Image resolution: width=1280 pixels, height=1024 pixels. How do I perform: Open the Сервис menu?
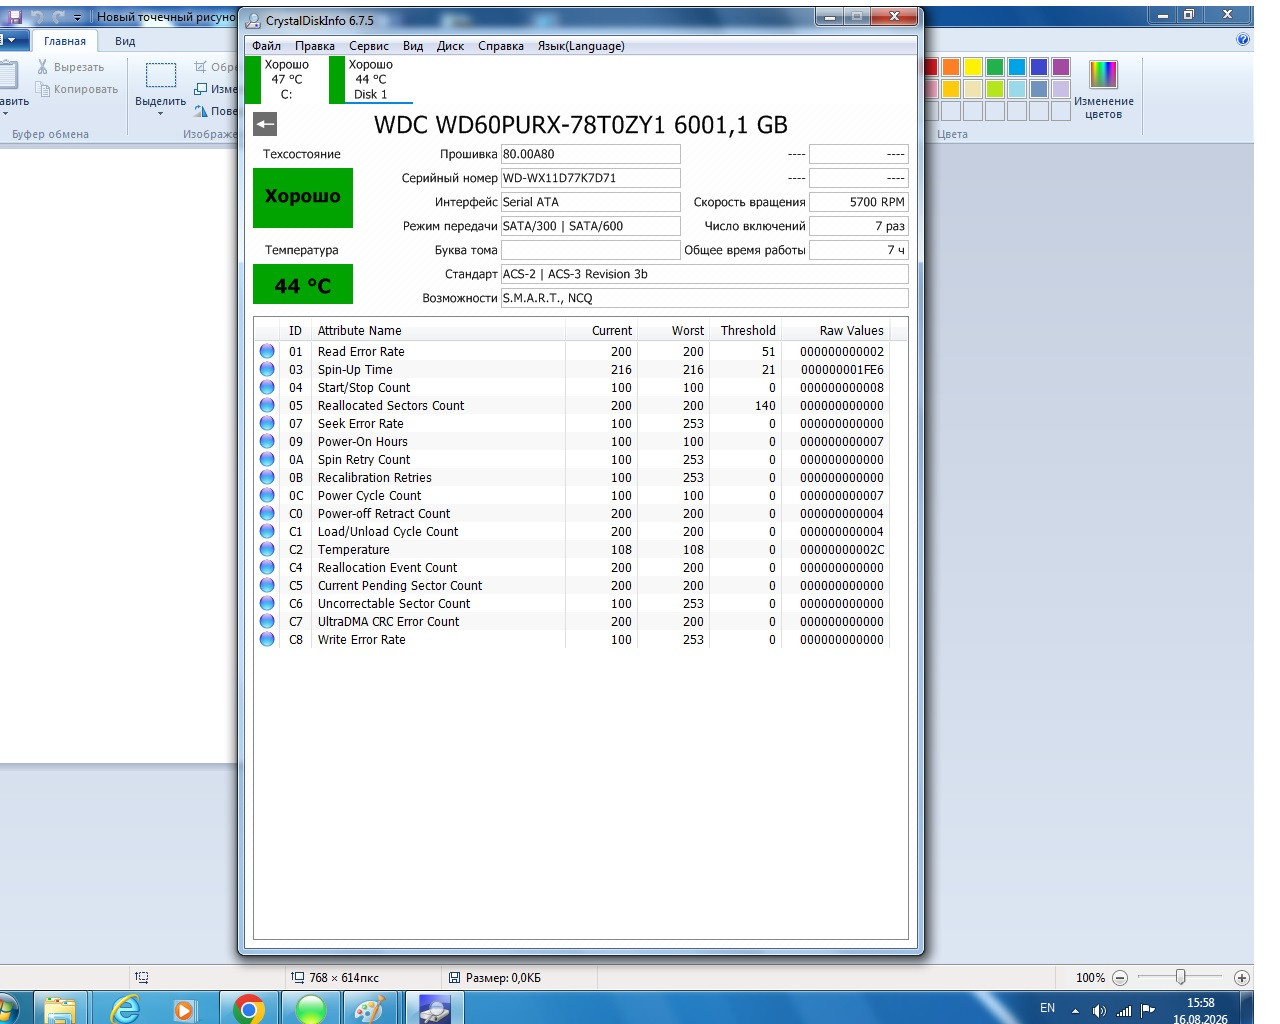[x=369, y=46]
